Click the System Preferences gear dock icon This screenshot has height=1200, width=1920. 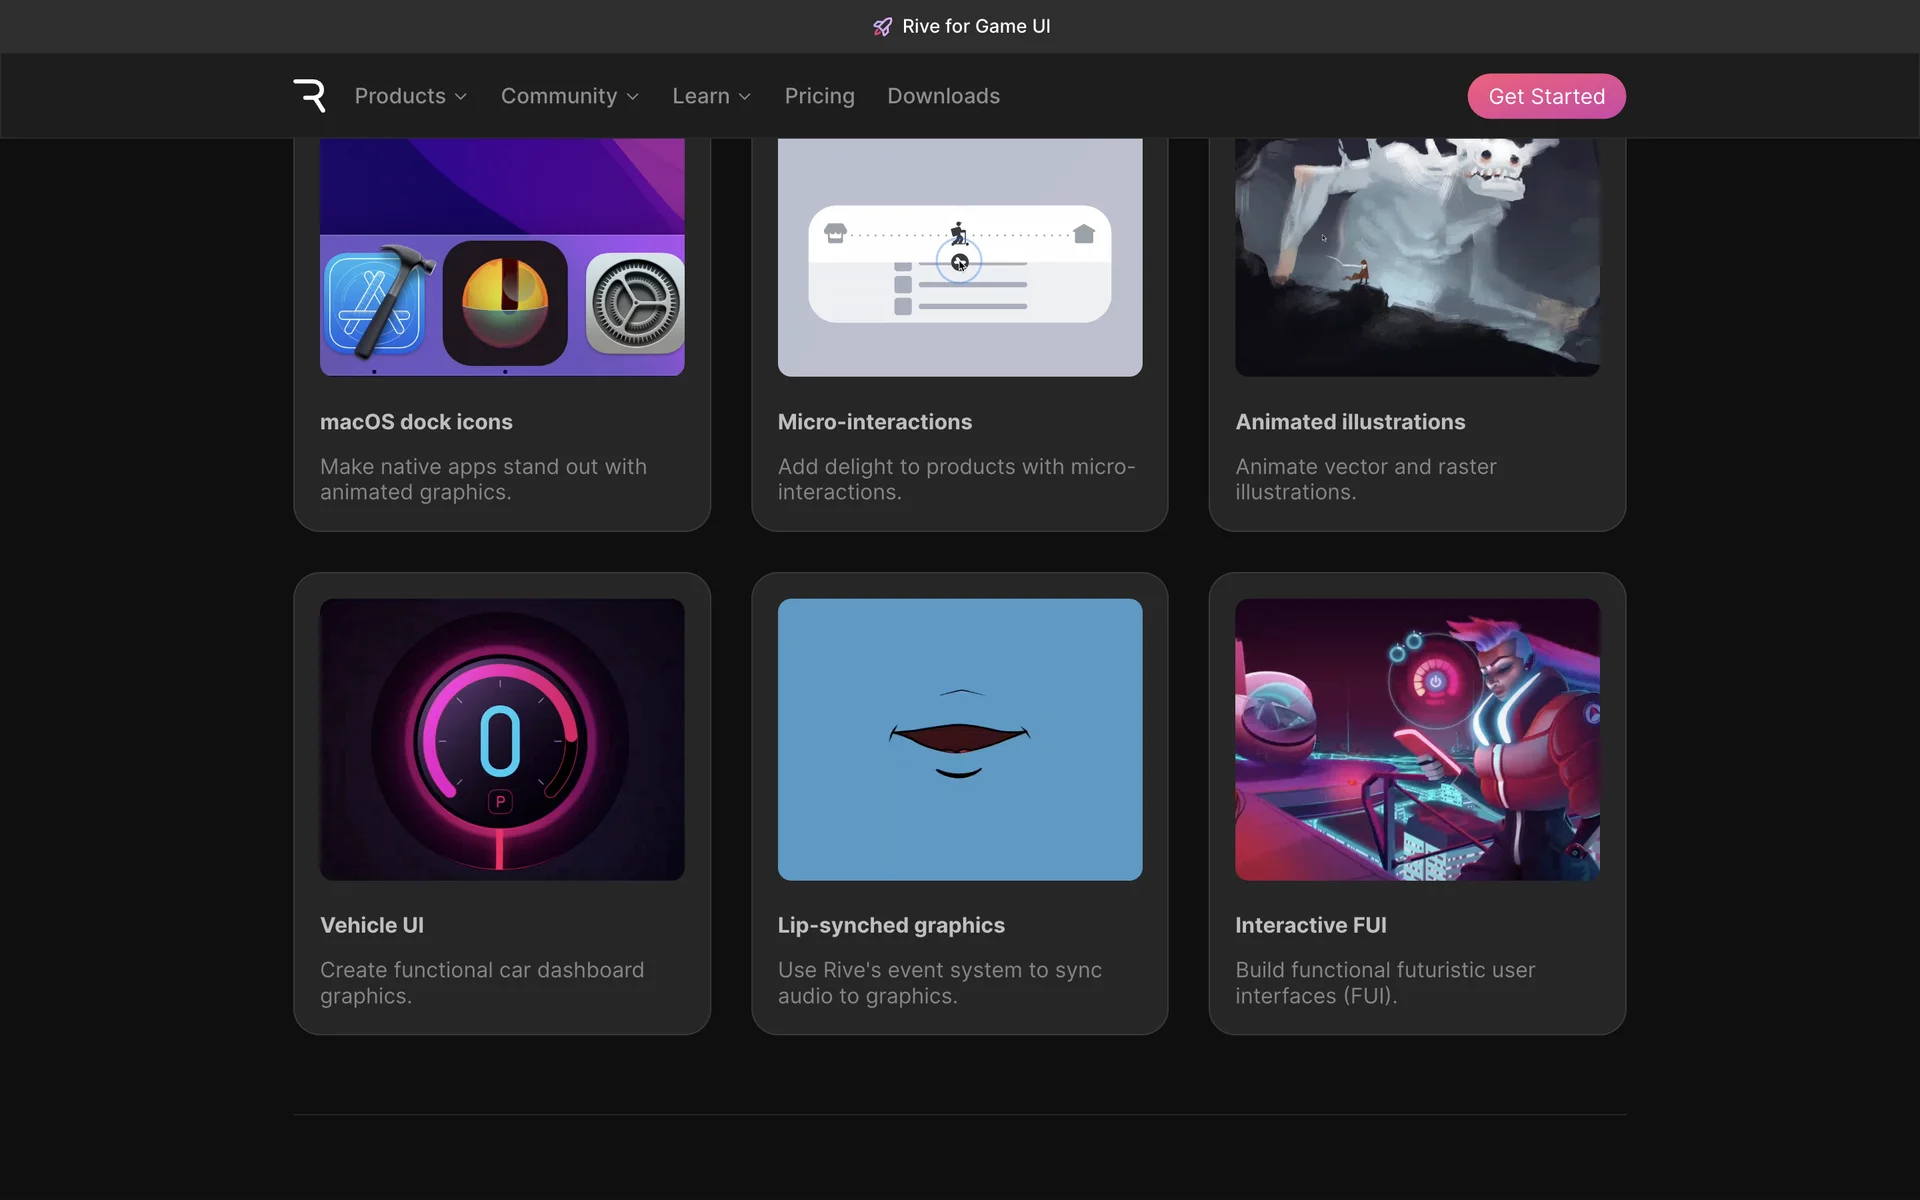click(x=635, y=303)
